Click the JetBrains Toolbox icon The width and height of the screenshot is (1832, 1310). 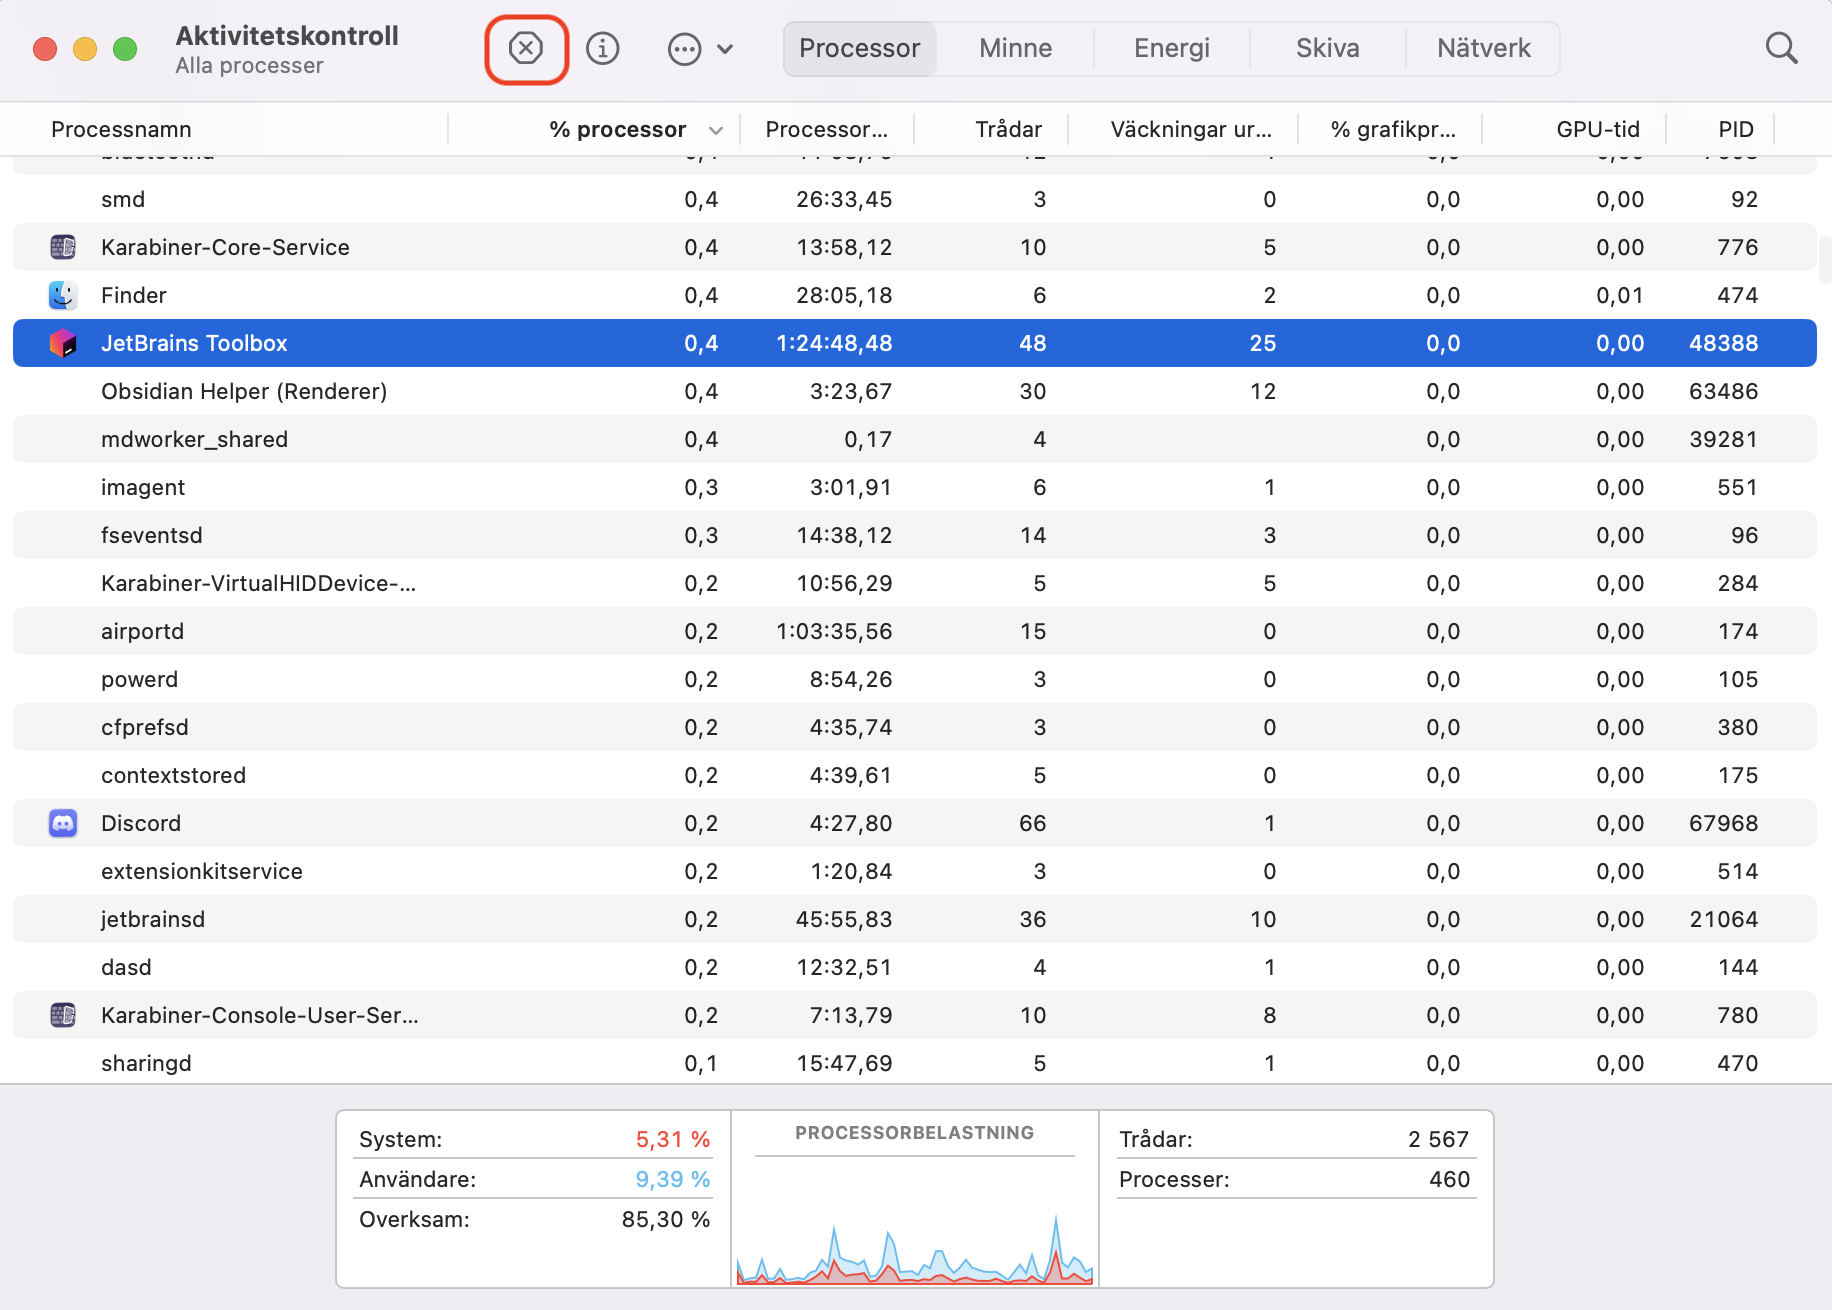pos(63,343)
